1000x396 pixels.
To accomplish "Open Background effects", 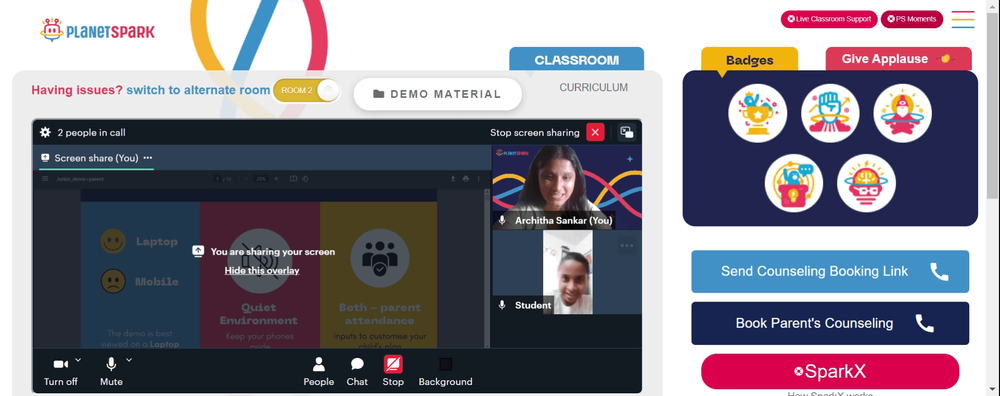I will click(x=445, y=372).
